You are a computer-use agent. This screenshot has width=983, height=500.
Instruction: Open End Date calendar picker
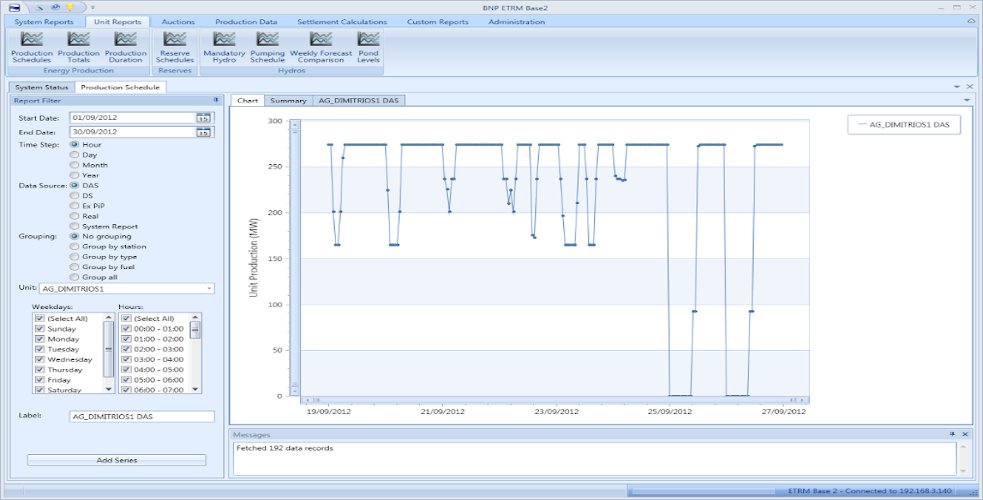(x=204, y=132)
